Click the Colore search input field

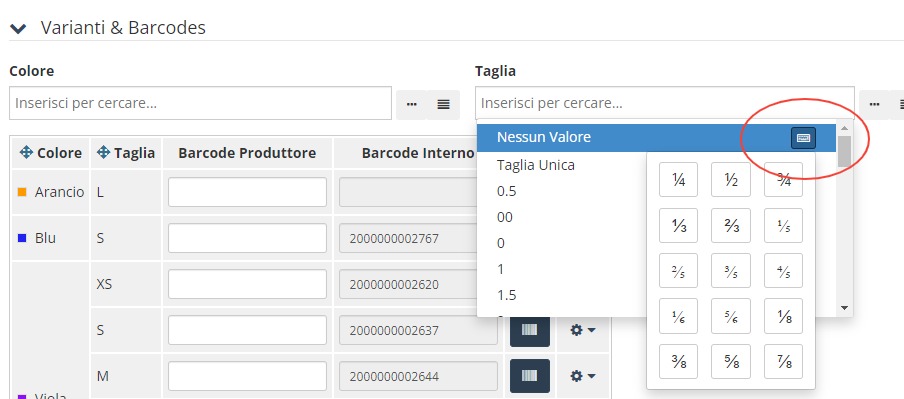[201, 103]
